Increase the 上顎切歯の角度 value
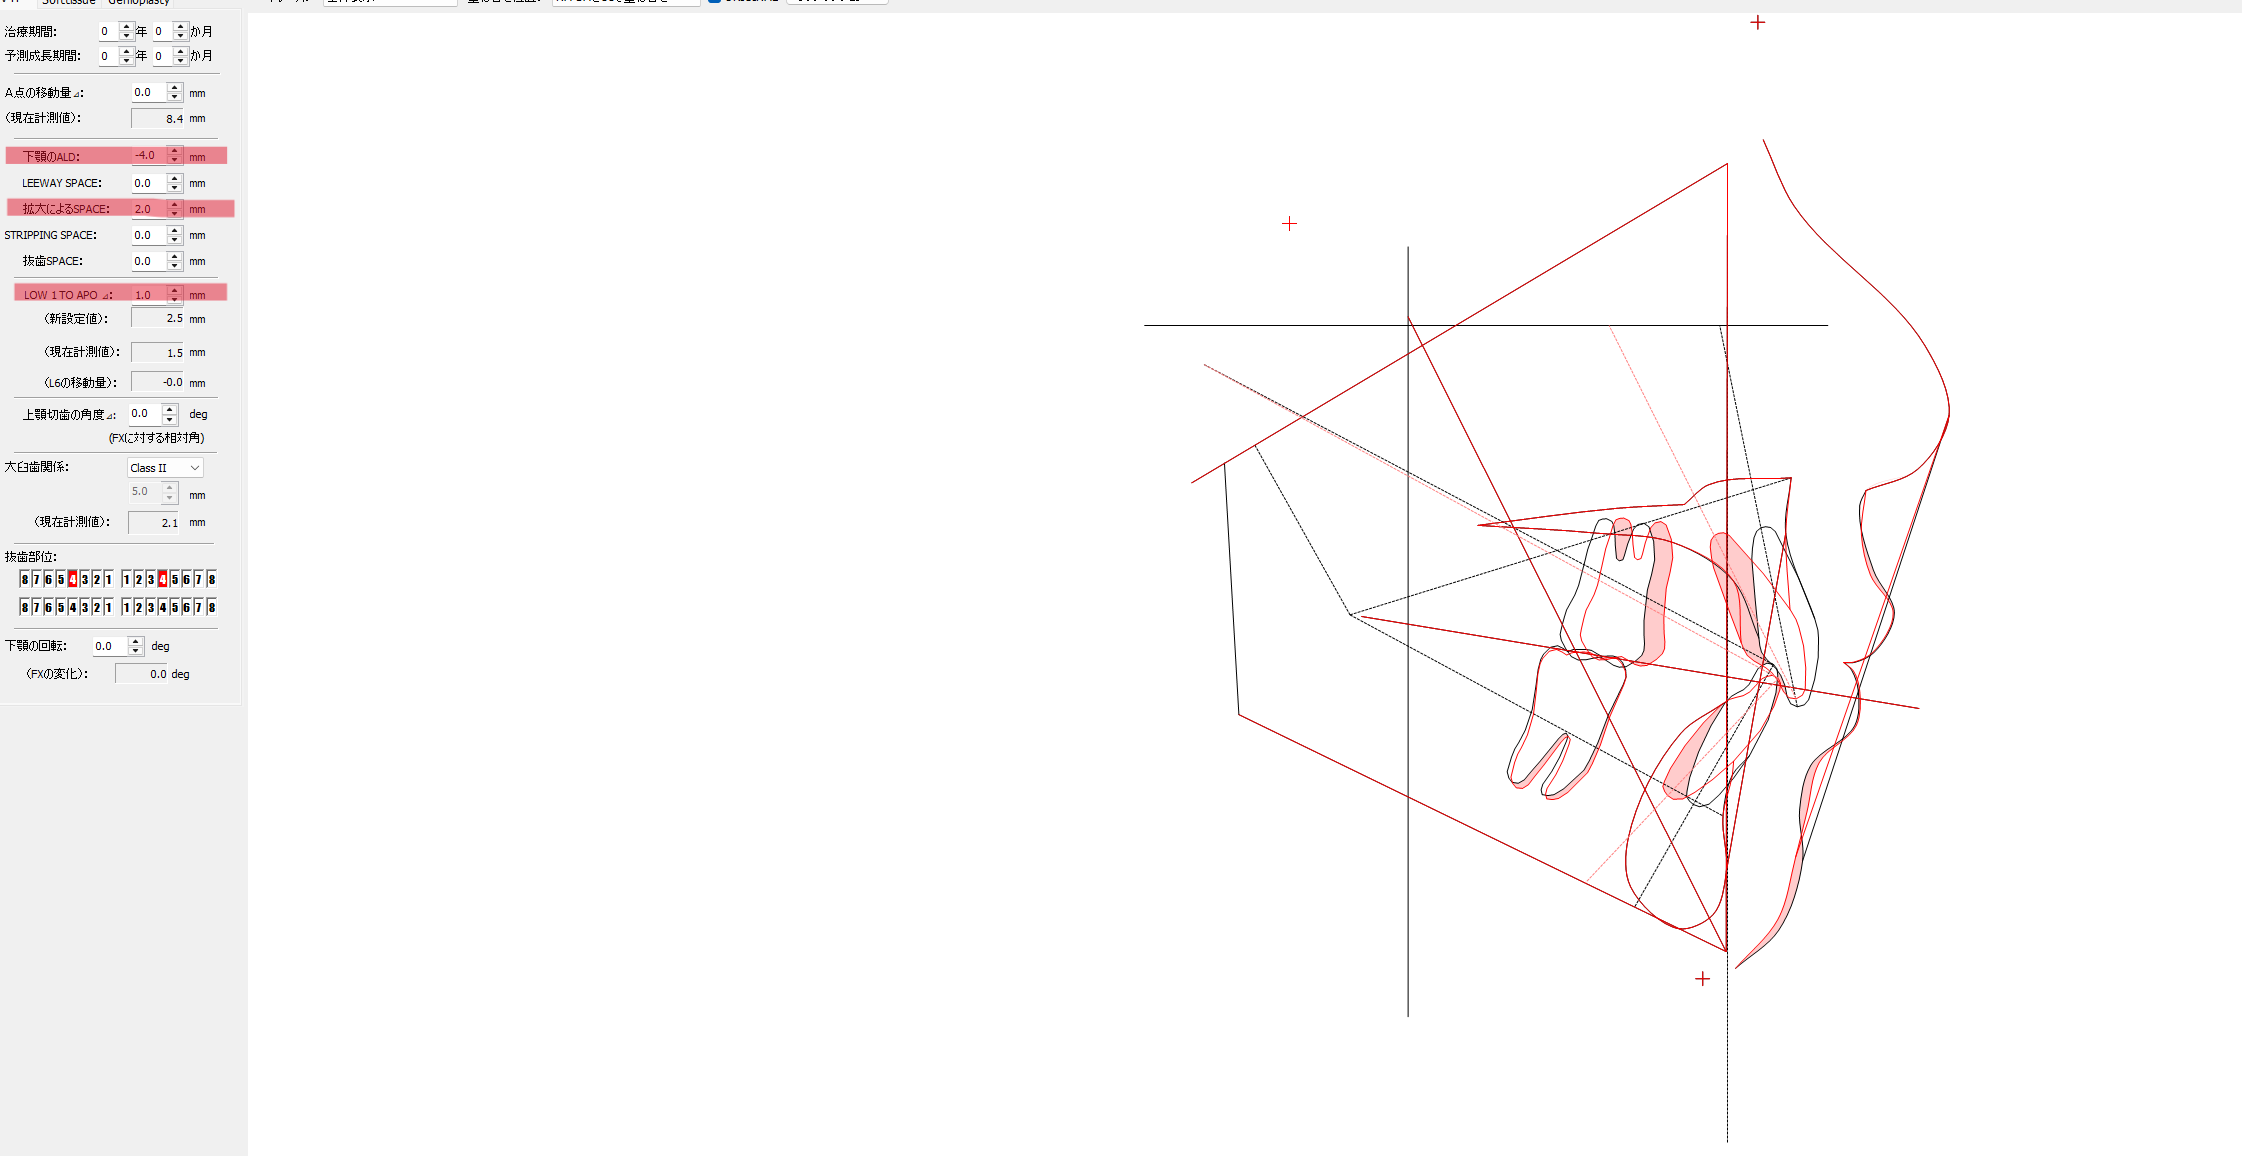This screenshot has height=1156, width=2242. click(x=170, y=408)
